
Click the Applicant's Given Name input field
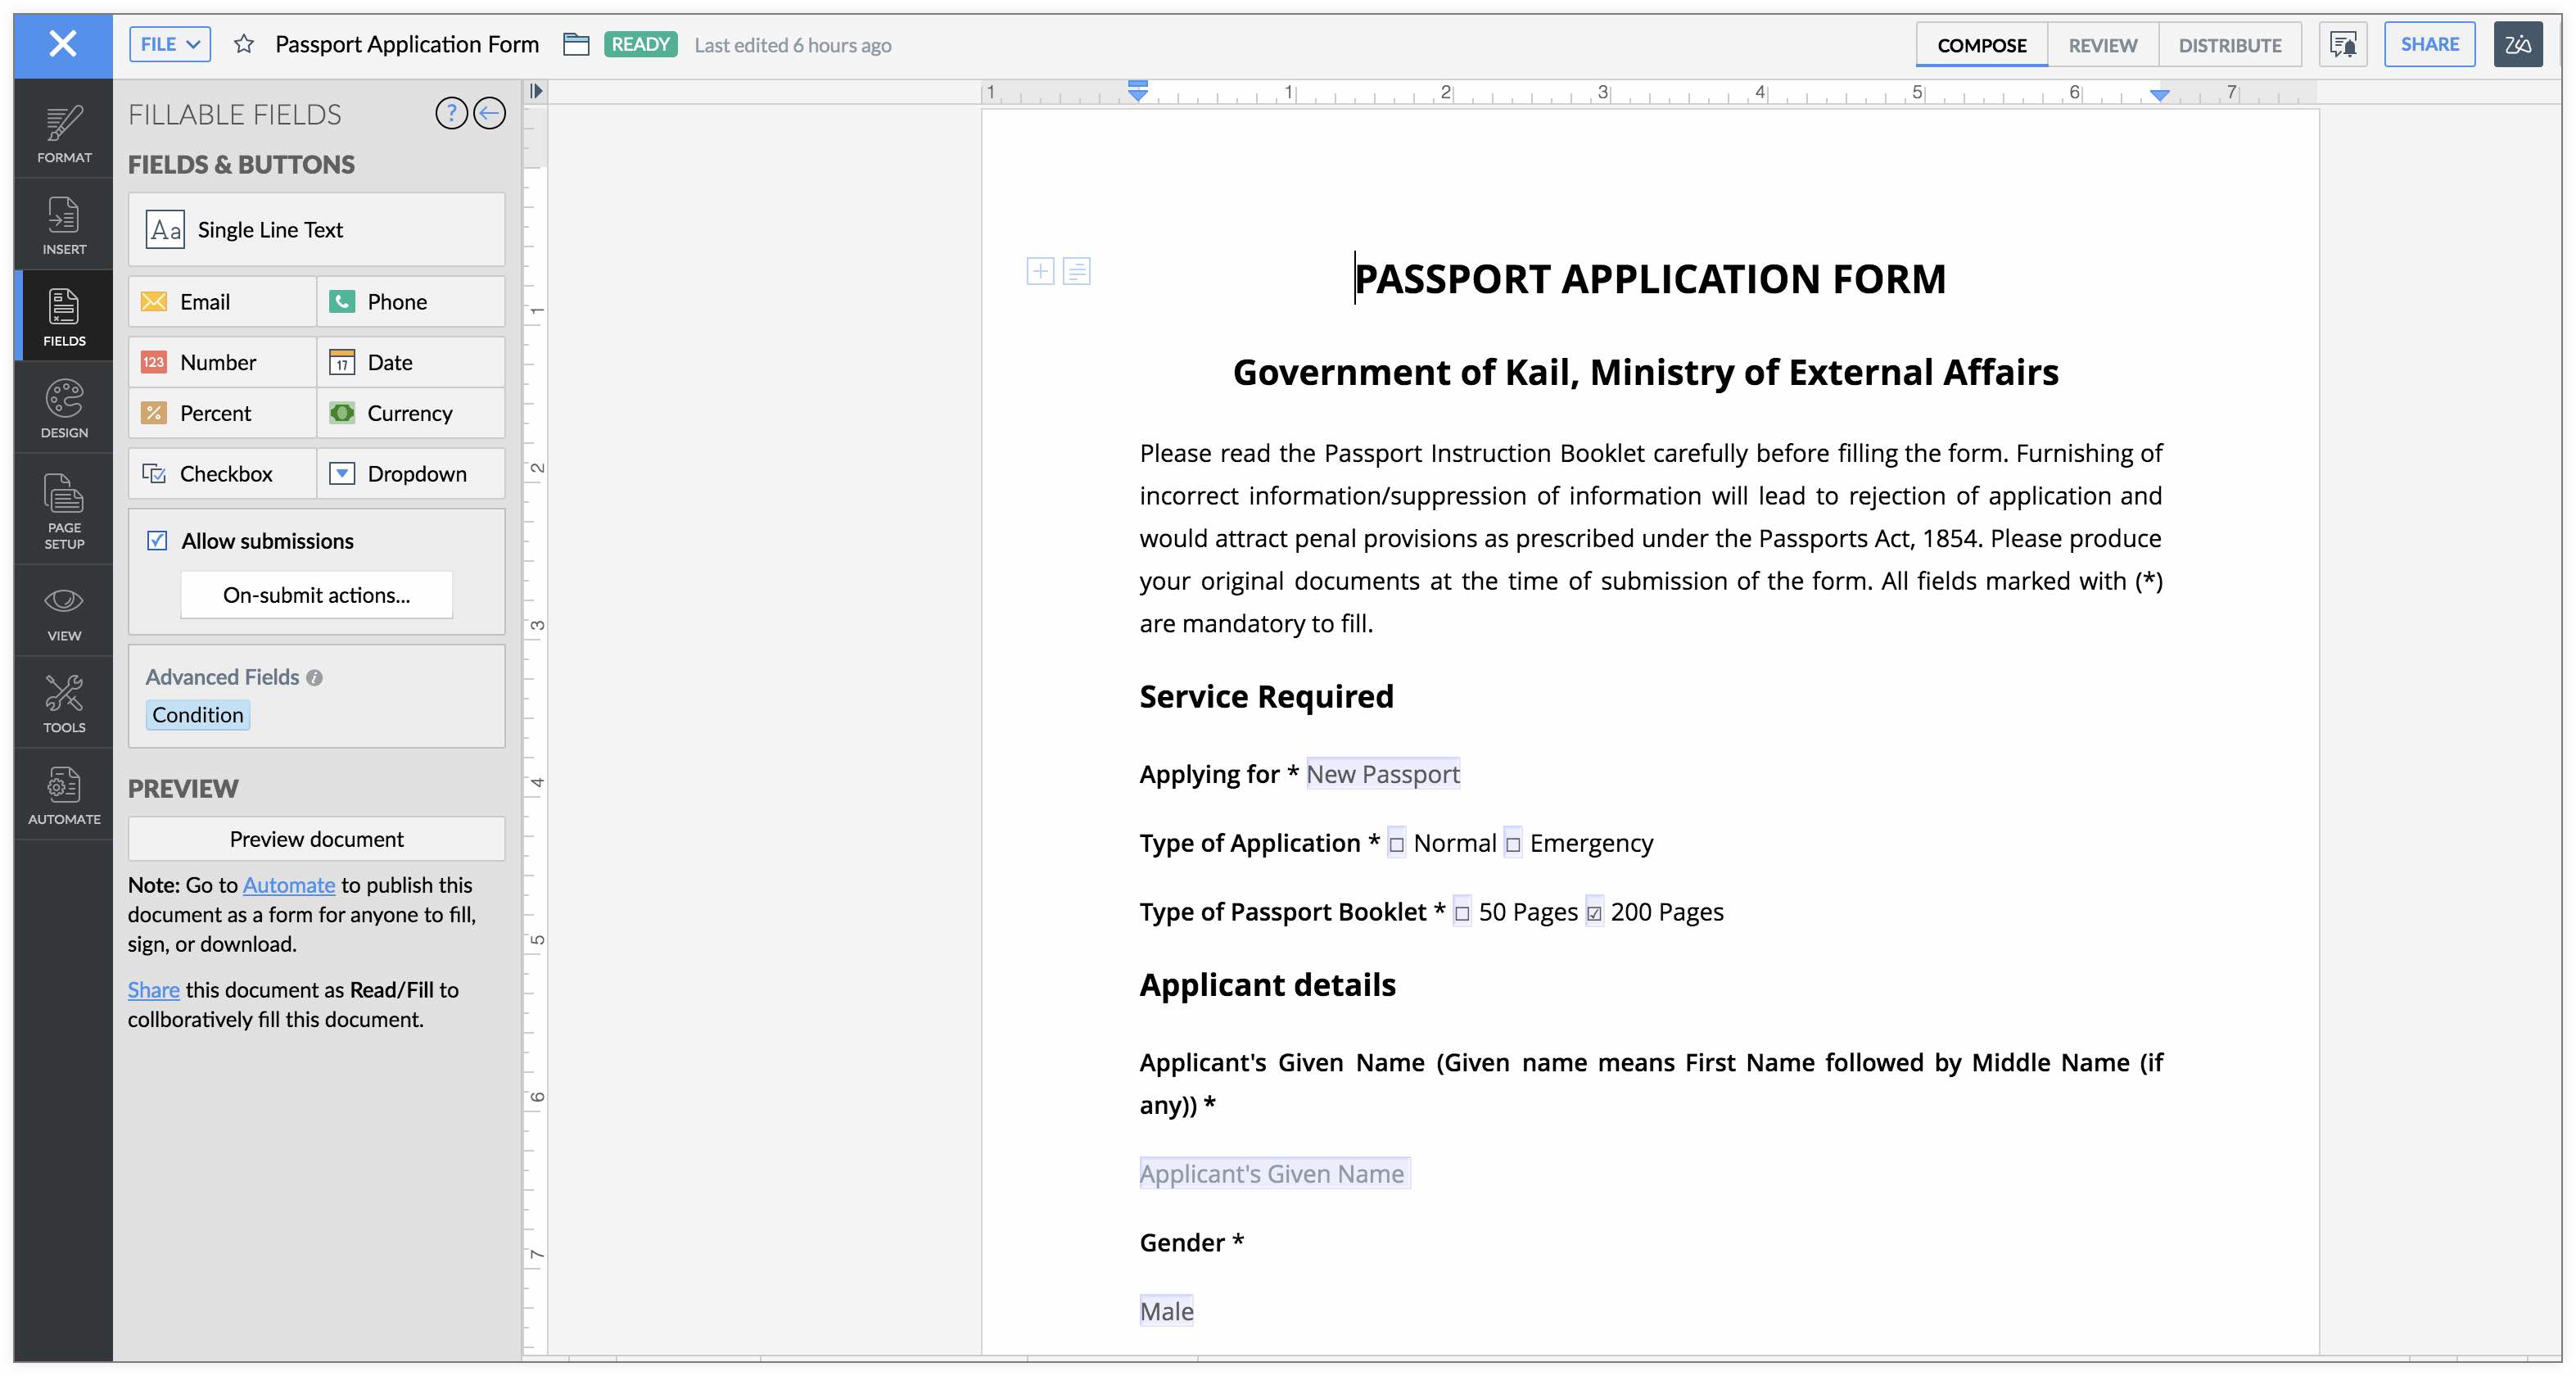[x=1274, y=1174]
